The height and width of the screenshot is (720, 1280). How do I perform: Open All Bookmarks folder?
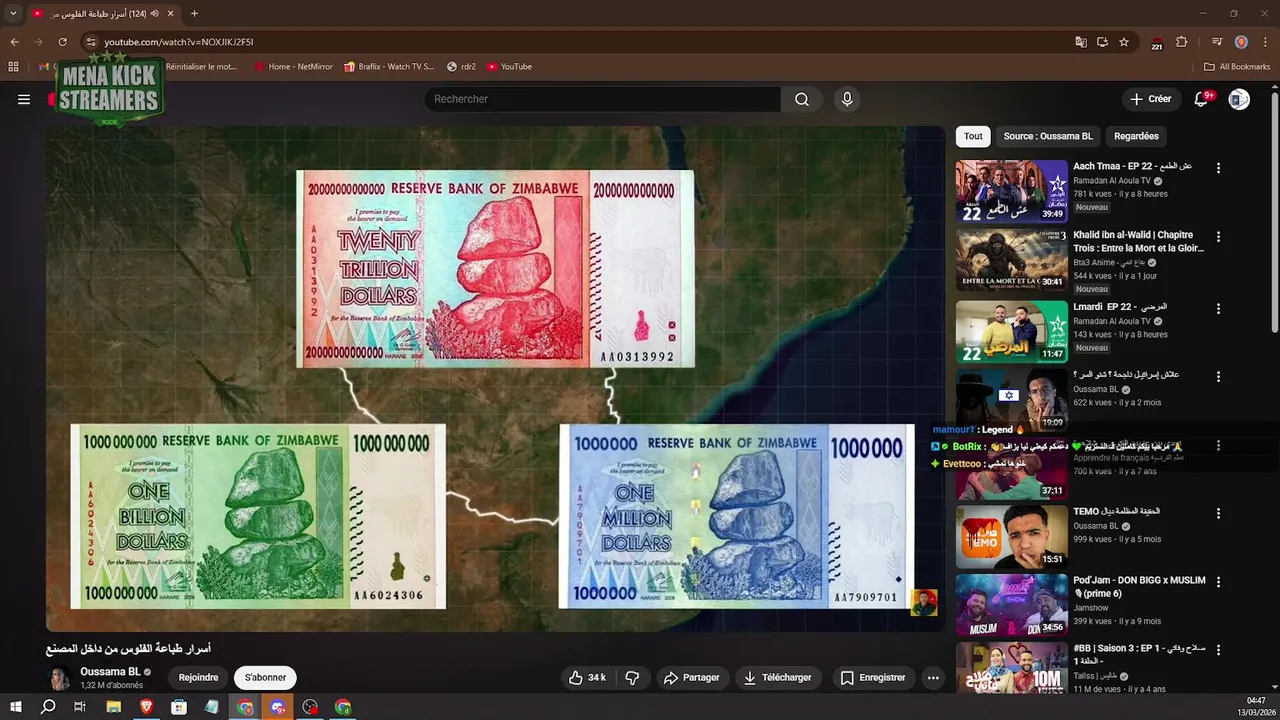pyautogui.click(x=1237, y=66)
